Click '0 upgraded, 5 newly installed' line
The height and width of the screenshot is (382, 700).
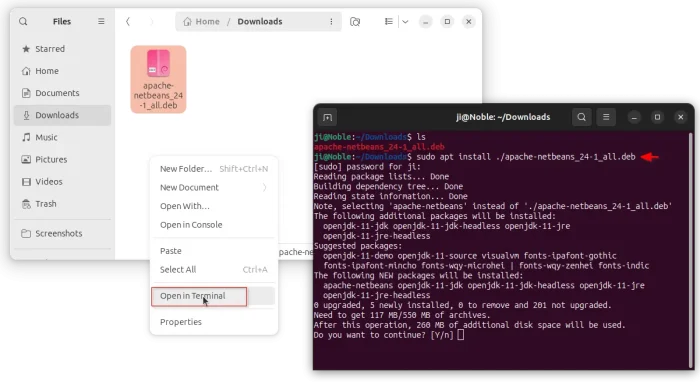[462, 305]
